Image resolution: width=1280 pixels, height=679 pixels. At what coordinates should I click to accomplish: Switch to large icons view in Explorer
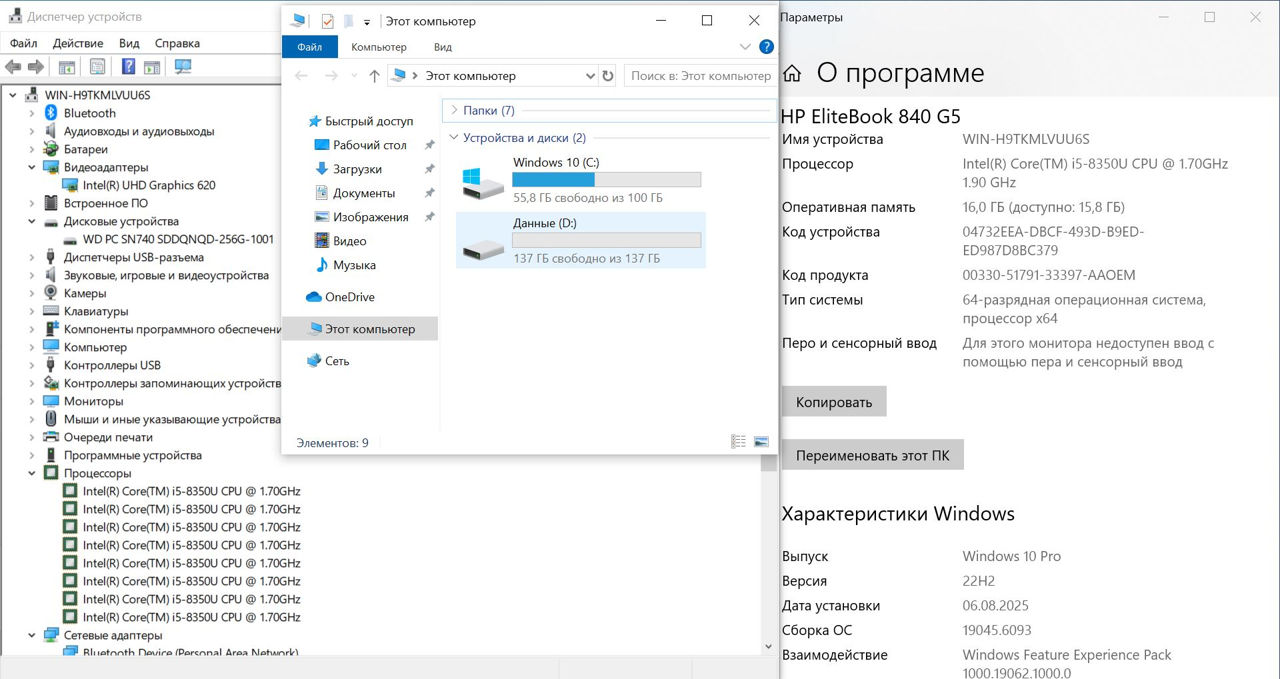tap(761, 442)
